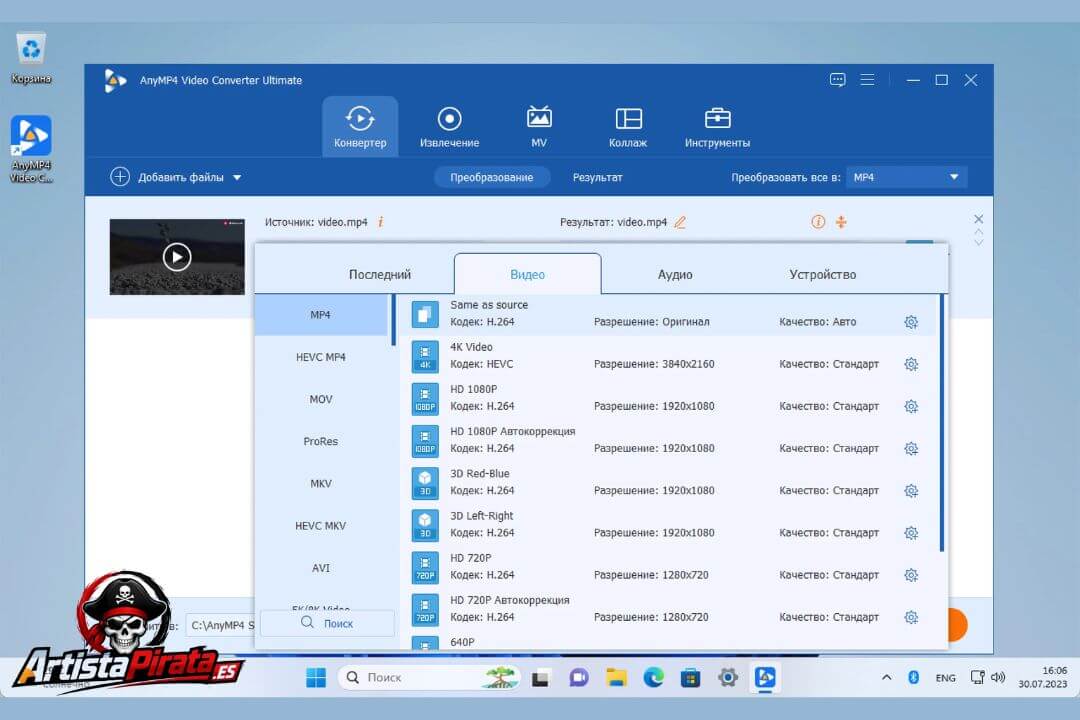Open the Устройство format tab

point(822,274)
